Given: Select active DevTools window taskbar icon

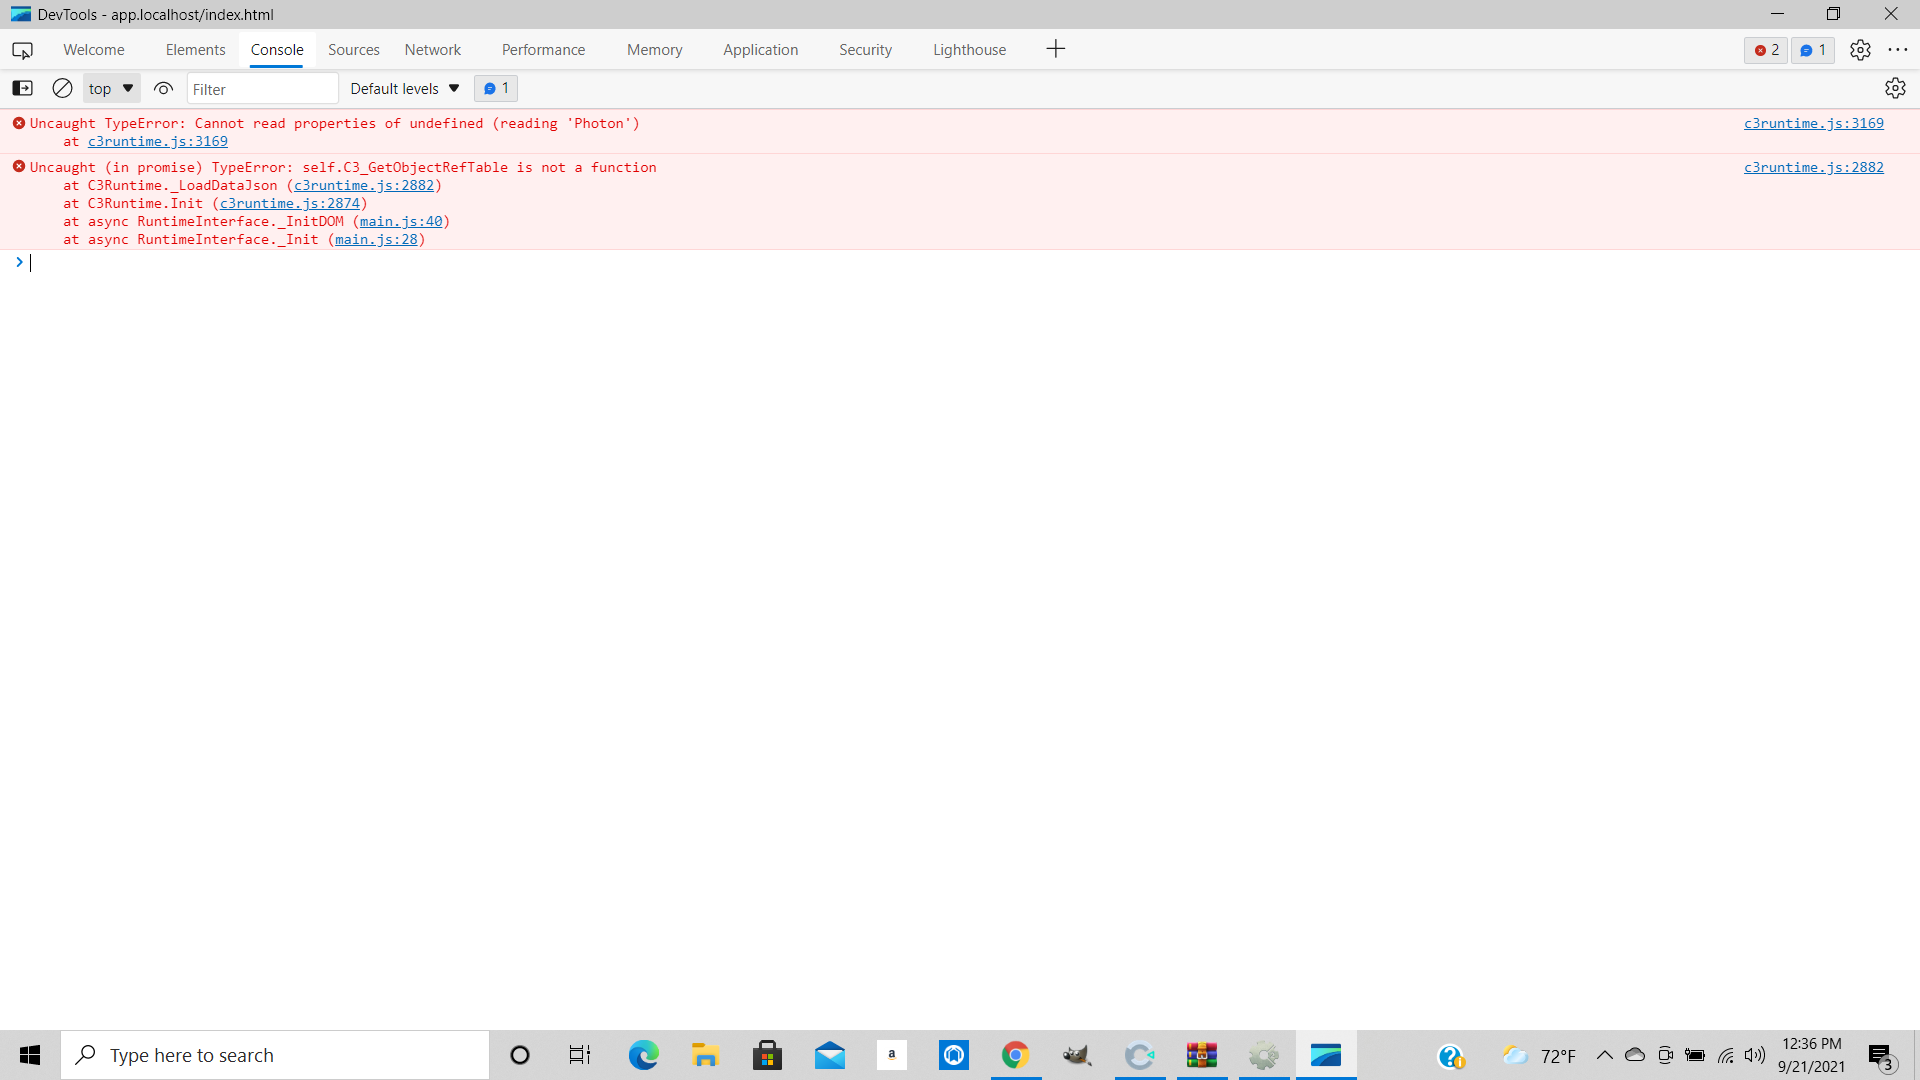Looking at the screenshot, I should point(1326,1055).
